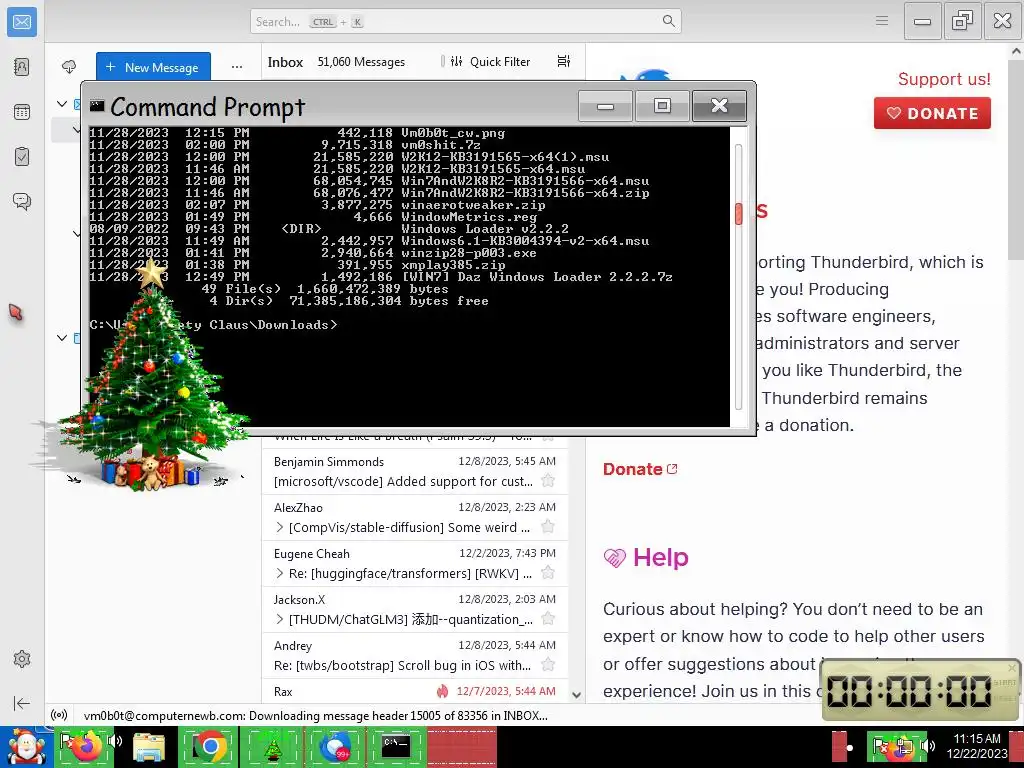Expand the THUDM/ChatGLM3 thread

click(280, 619)
